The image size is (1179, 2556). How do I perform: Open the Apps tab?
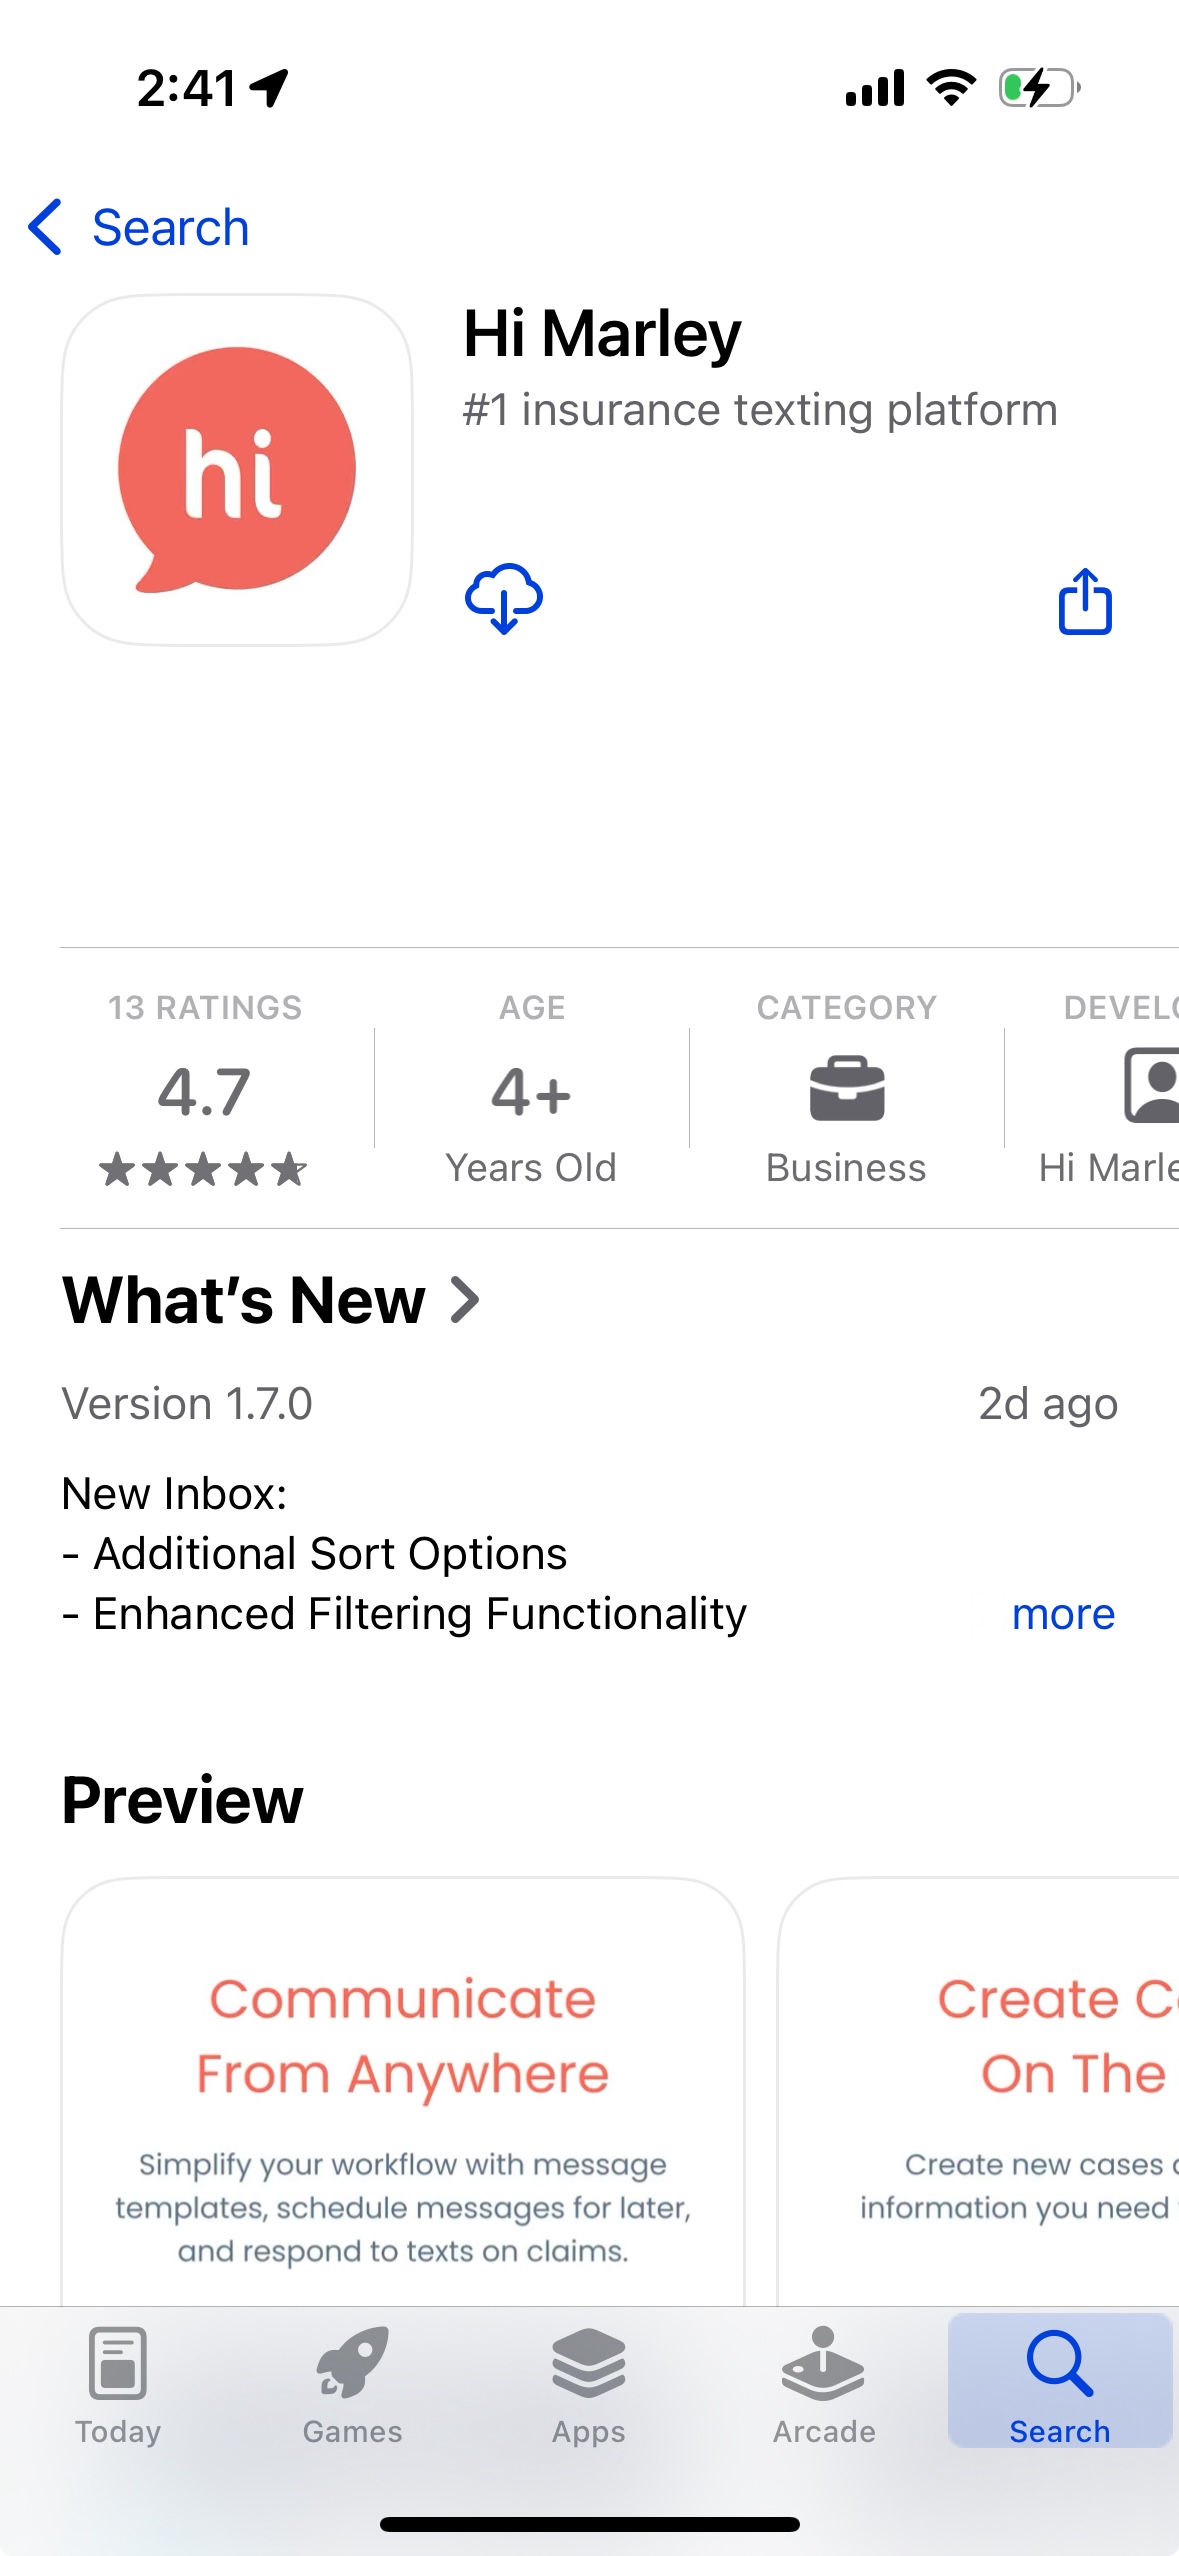point(589,2383)
